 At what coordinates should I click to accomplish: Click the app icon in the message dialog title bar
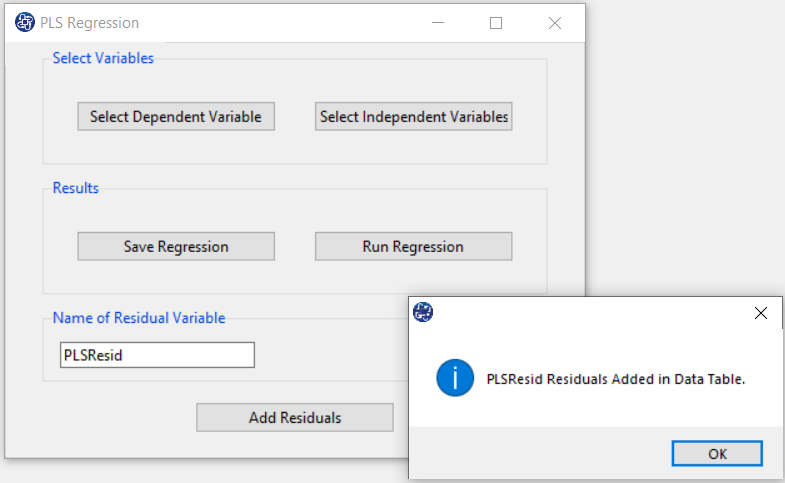click(424, 313)
